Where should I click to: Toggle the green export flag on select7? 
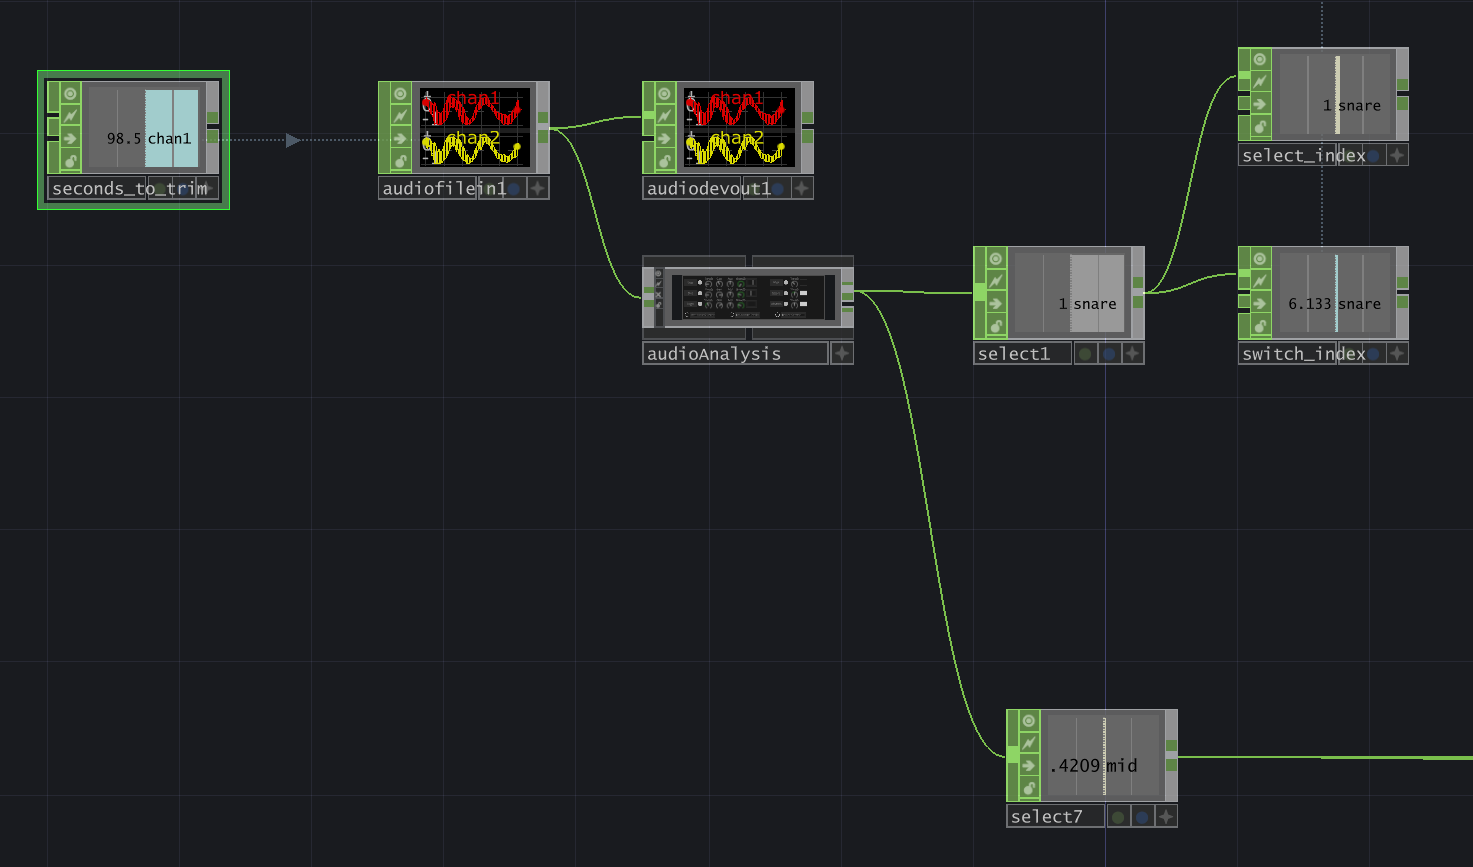(x=1118, y=817)
